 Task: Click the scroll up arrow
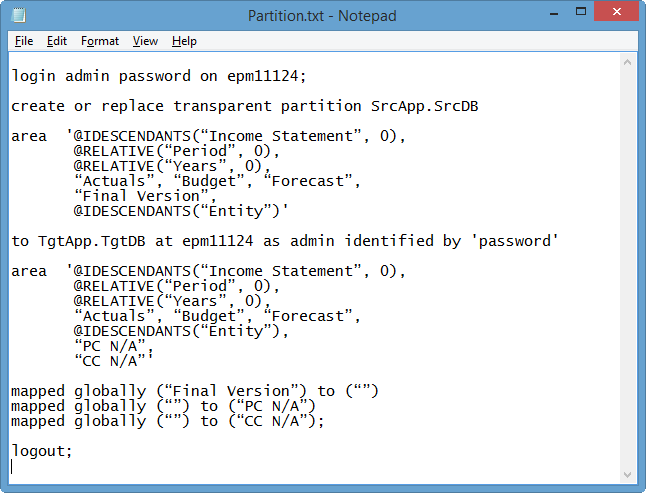[x=627, y=63]
